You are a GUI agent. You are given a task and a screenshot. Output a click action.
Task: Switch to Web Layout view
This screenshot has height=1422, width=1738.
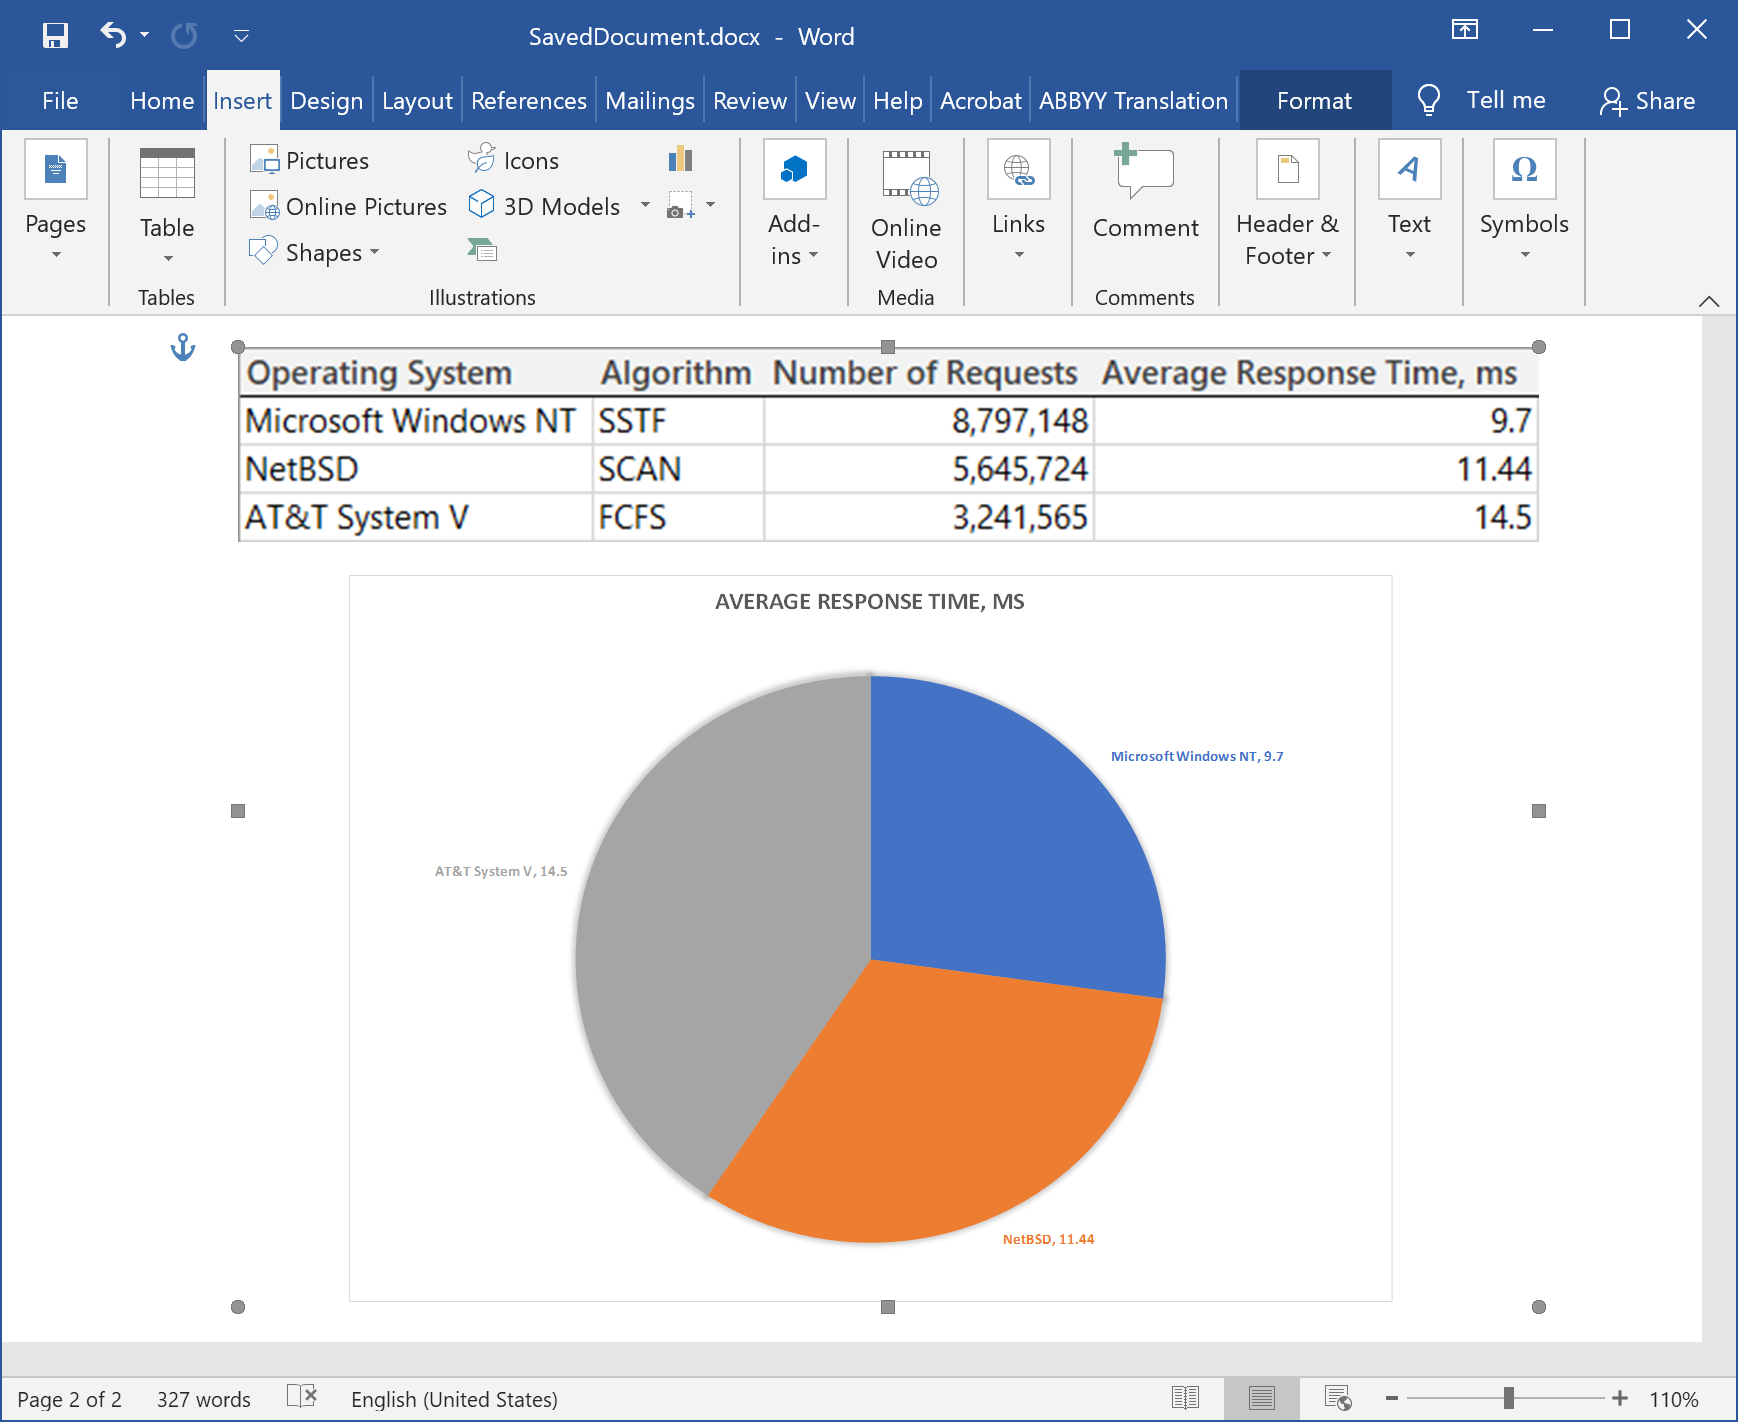(x=1337, y=1398)
